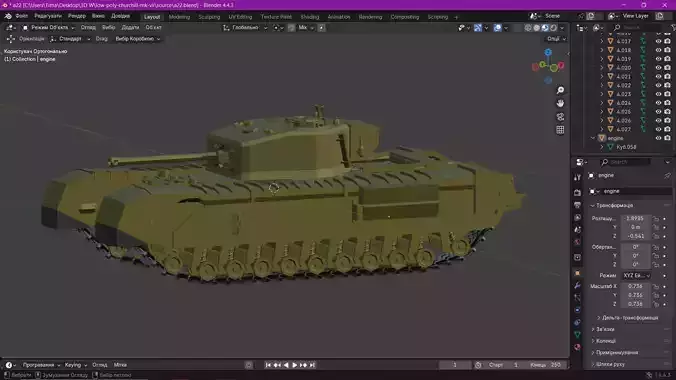Toggle the camera view icon
The height and width of the screenshot is (380, 676).
560,117
